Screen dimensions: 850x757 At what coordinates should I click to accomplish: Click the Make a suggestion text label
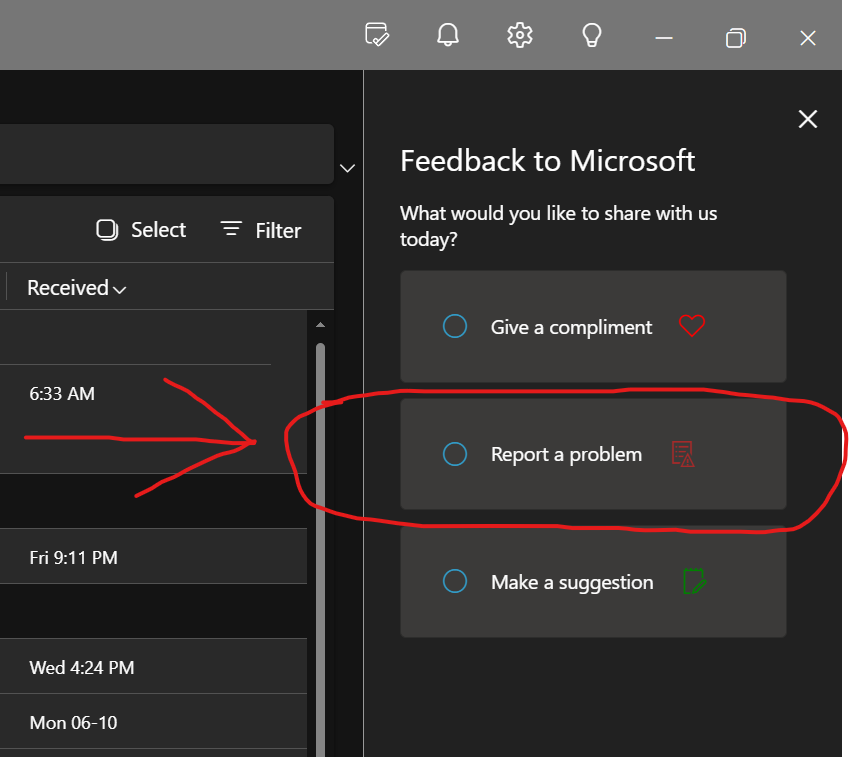coord(572,582)
